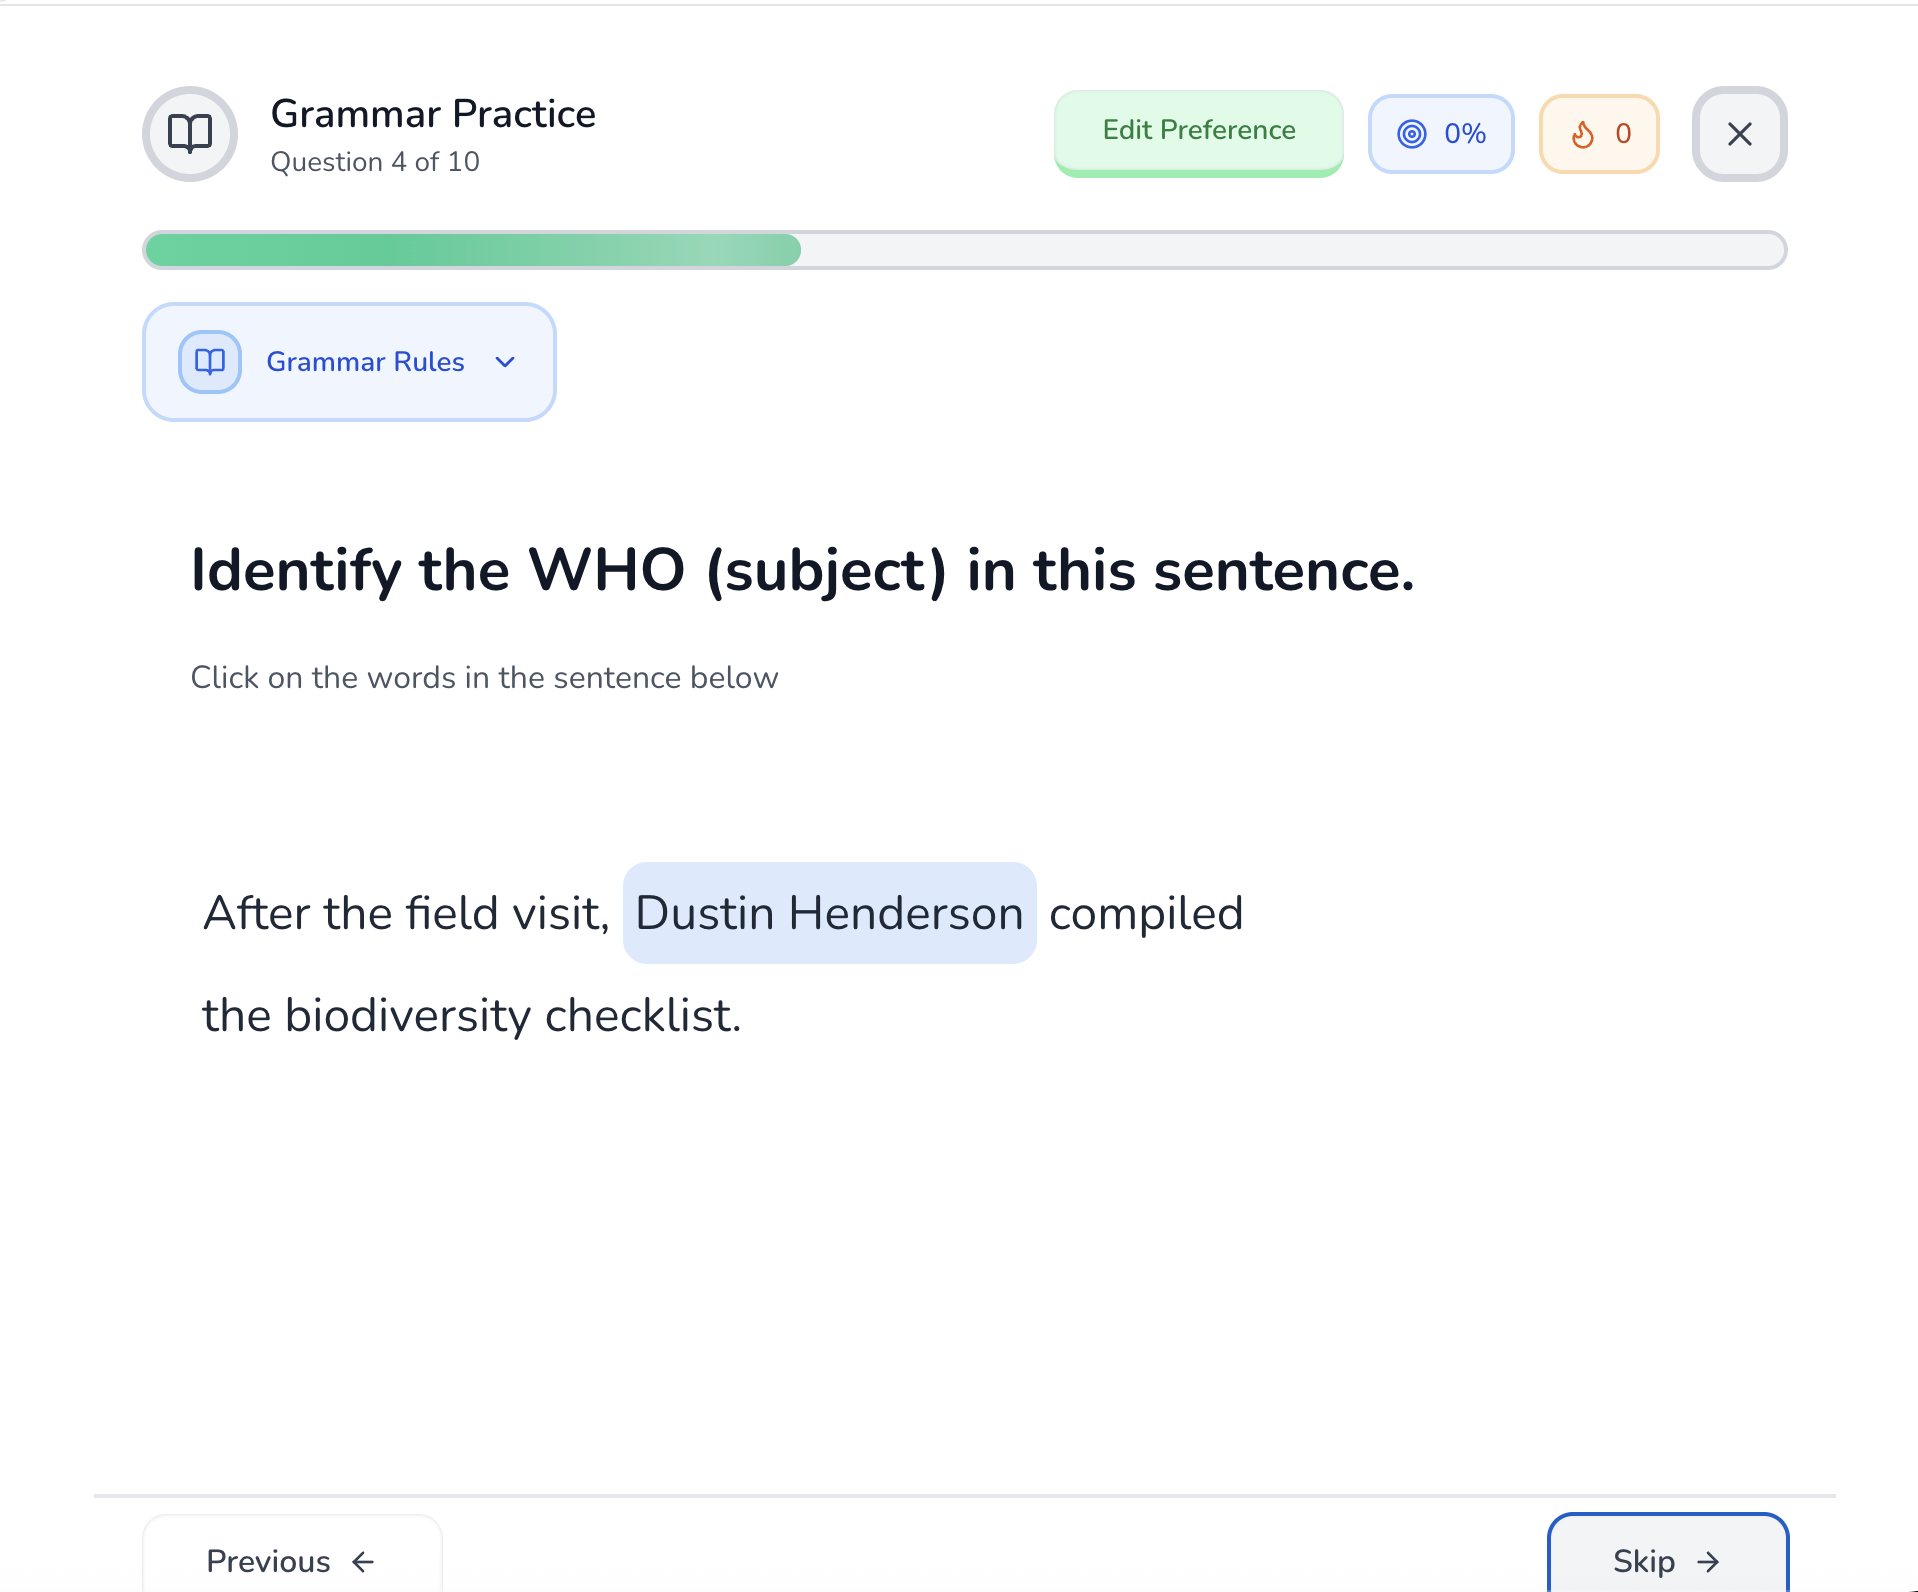The height and width of the screenshot is (1592, 1918).
Task: Click the target accuracy icon
Action: tap(1411, 134)
